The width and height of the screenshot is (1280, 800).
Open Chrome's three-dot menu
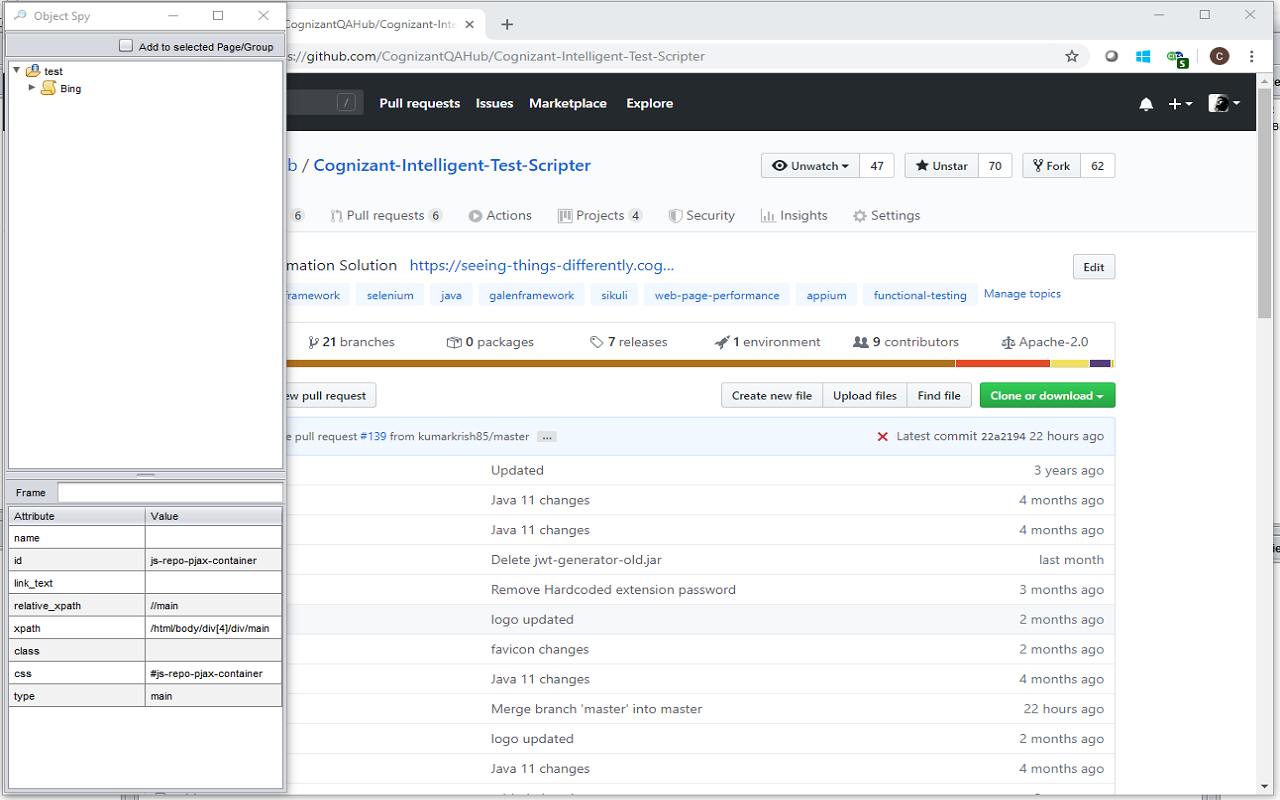pyautogui.click(x=1252, y=56)
